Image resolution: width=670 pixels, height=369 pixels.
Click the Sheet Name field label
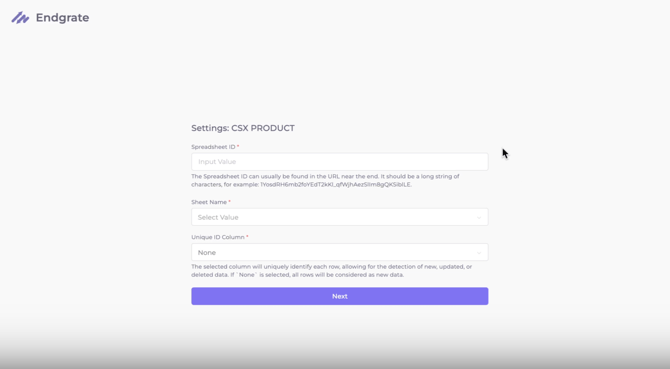[209, 202]
